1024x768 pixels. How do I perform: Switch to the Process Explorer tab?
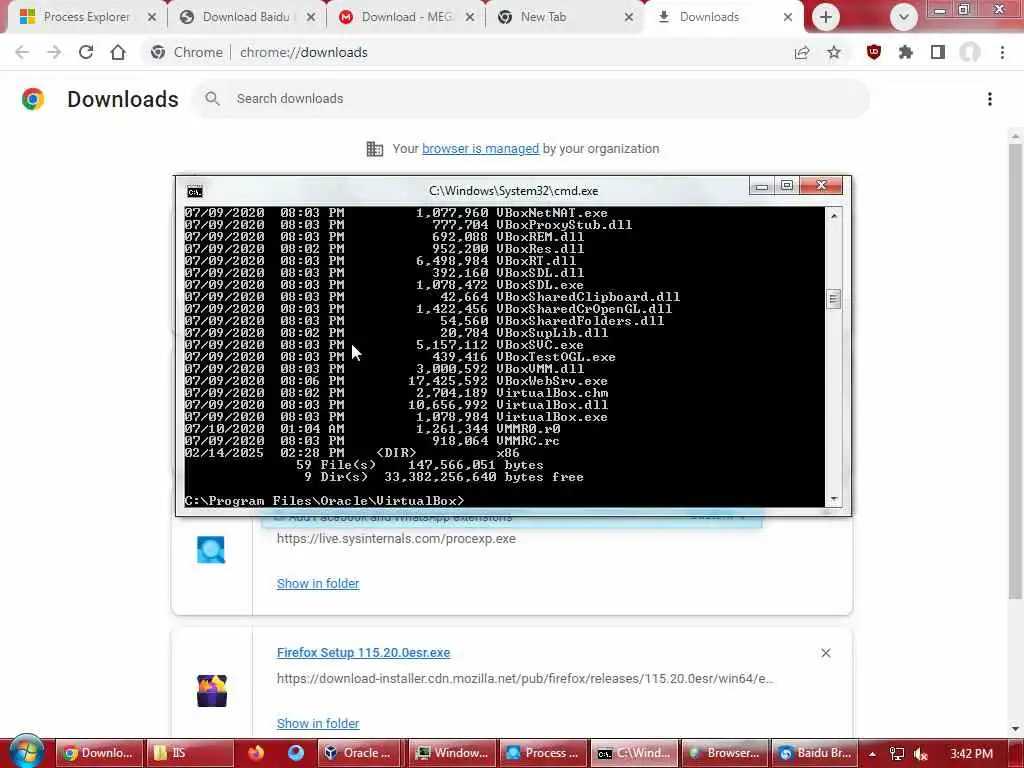pos(87,17)
